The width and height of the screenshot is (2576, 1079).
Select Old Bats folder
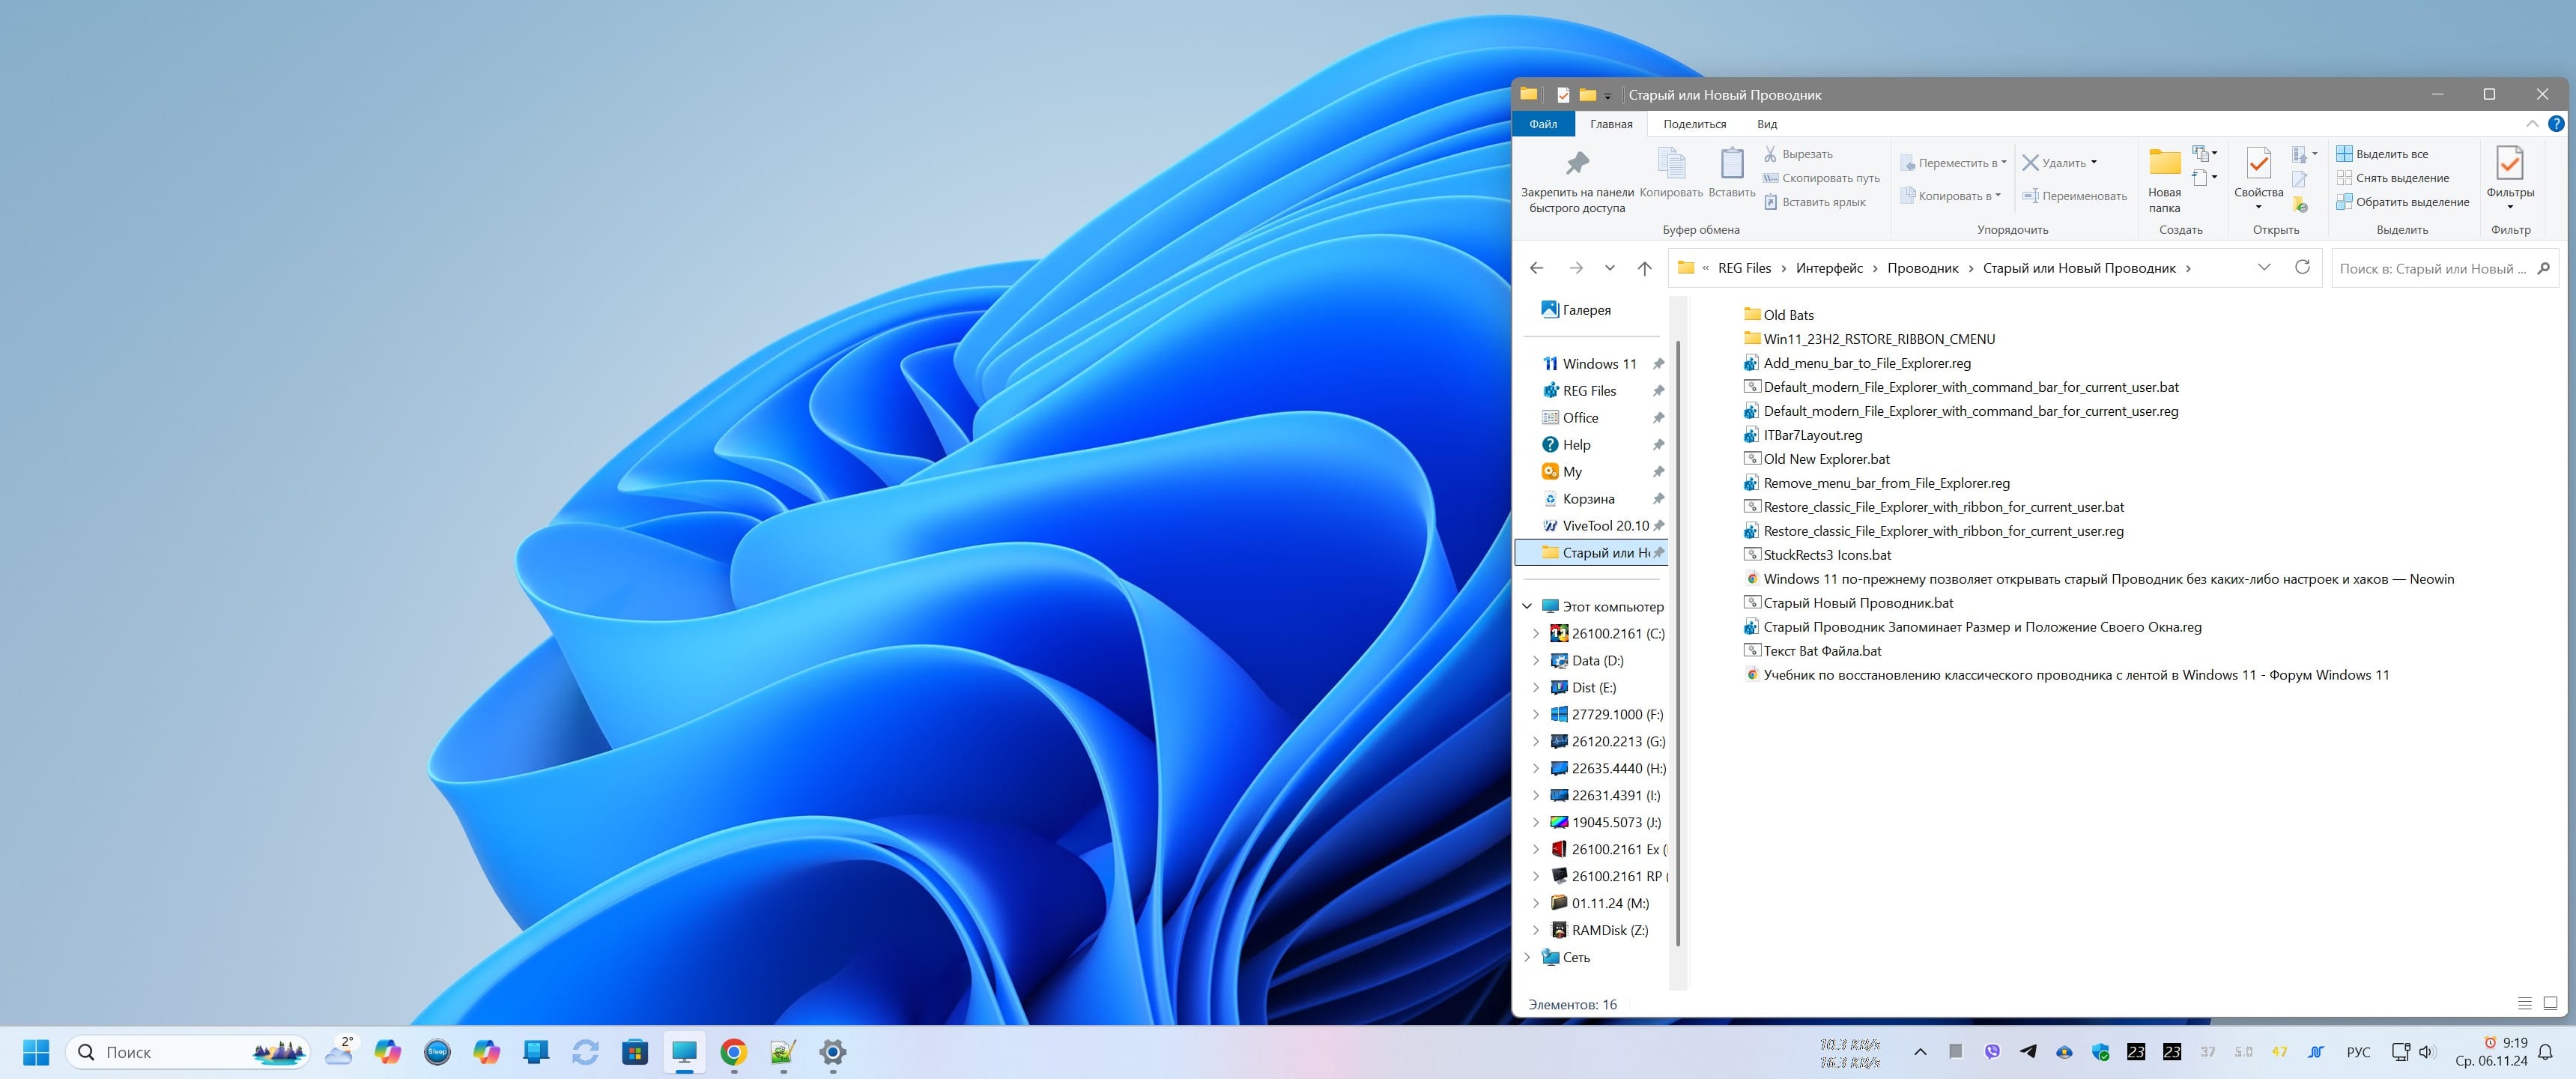(x=1778, y=315)
